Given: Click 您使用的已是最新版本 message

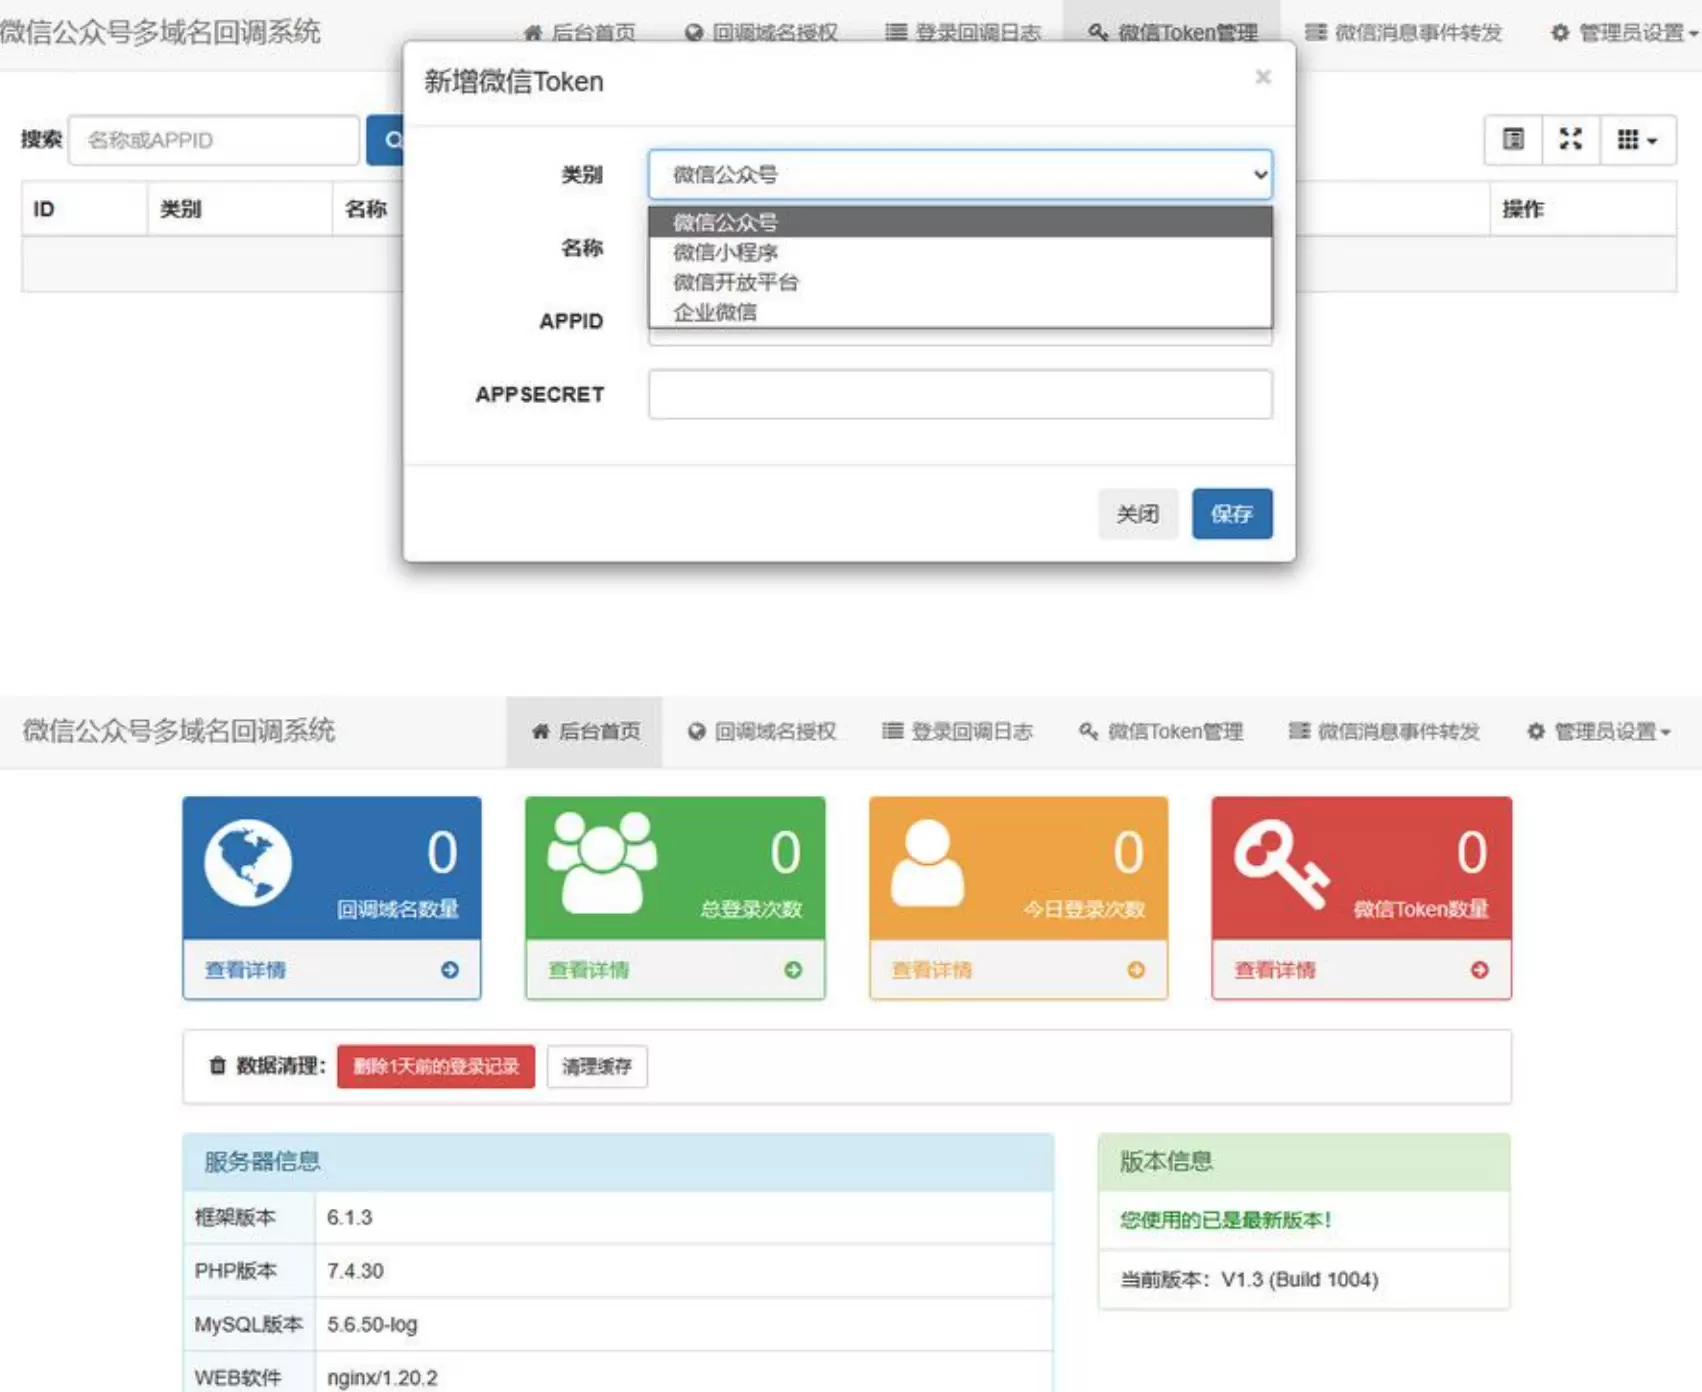Looking at the screenshot, I should pos(1225,1219).
